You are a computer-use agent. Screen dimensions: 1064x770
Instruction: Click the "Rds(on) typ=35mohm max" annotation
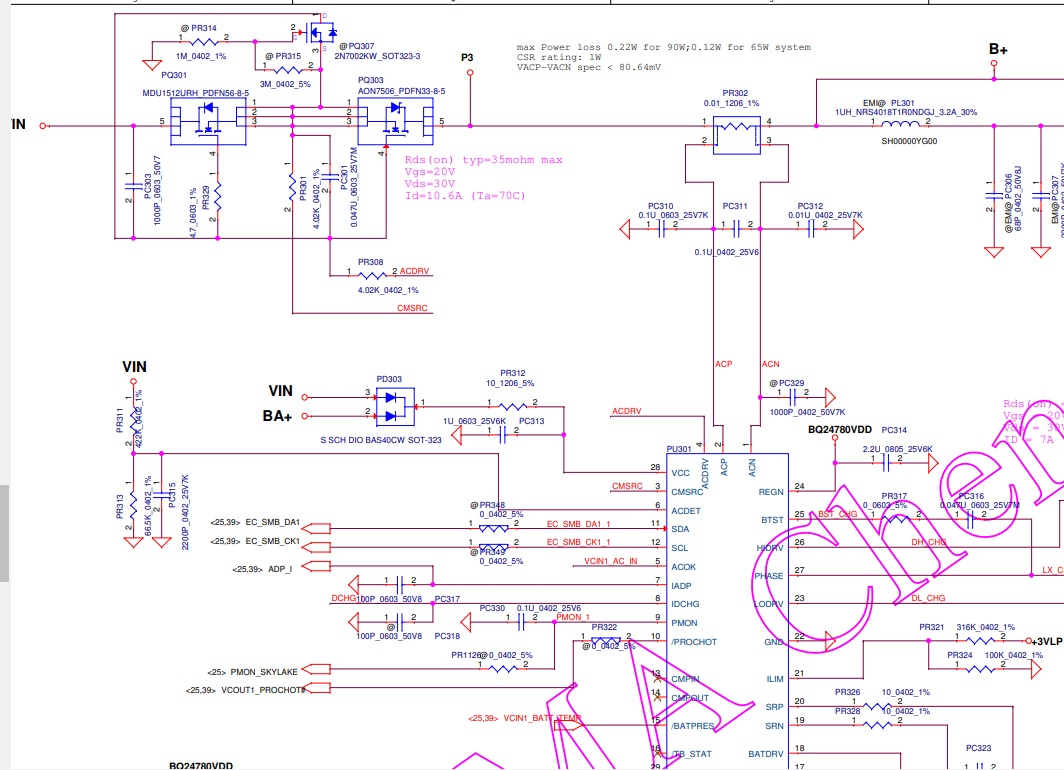tap(484, 160)
